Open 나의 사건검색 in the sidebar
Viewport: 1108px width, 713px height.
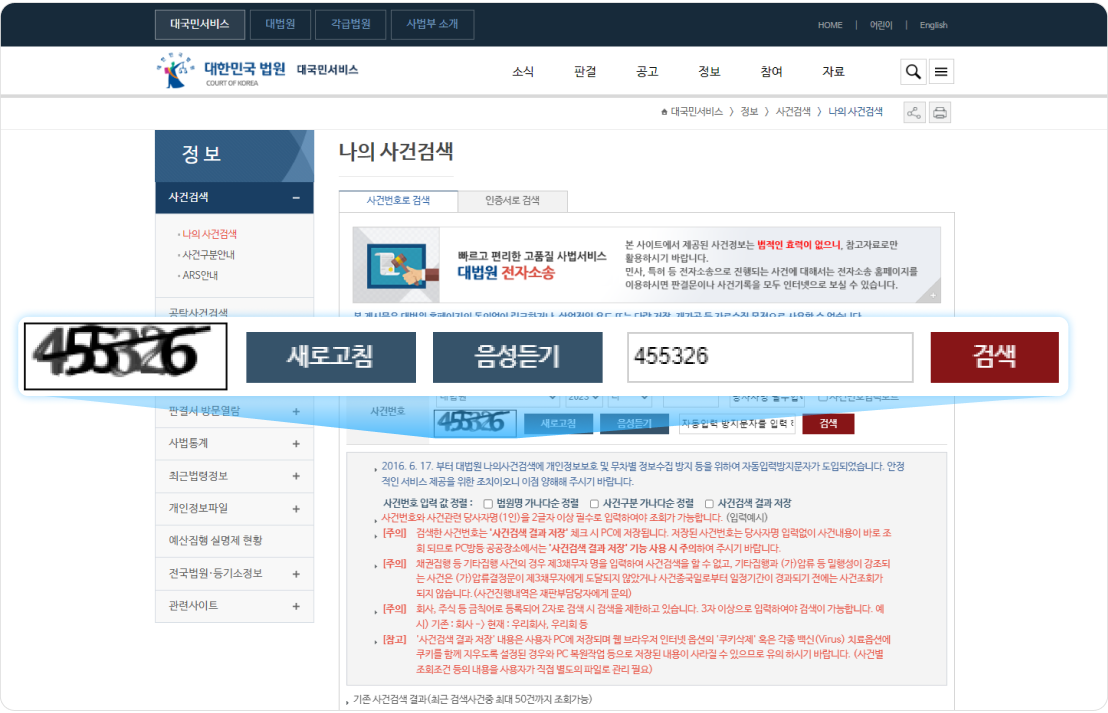[x=209, y=234]
